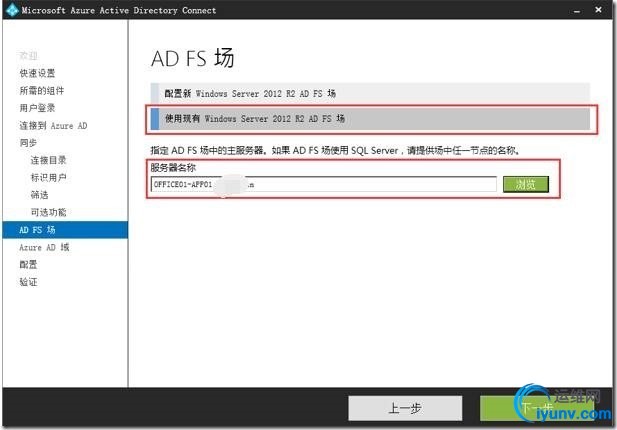Image resolution: width=617 pixels, height=430 pixels.
Task: Open 验证 step in sidebar
Action: [28, 282]
